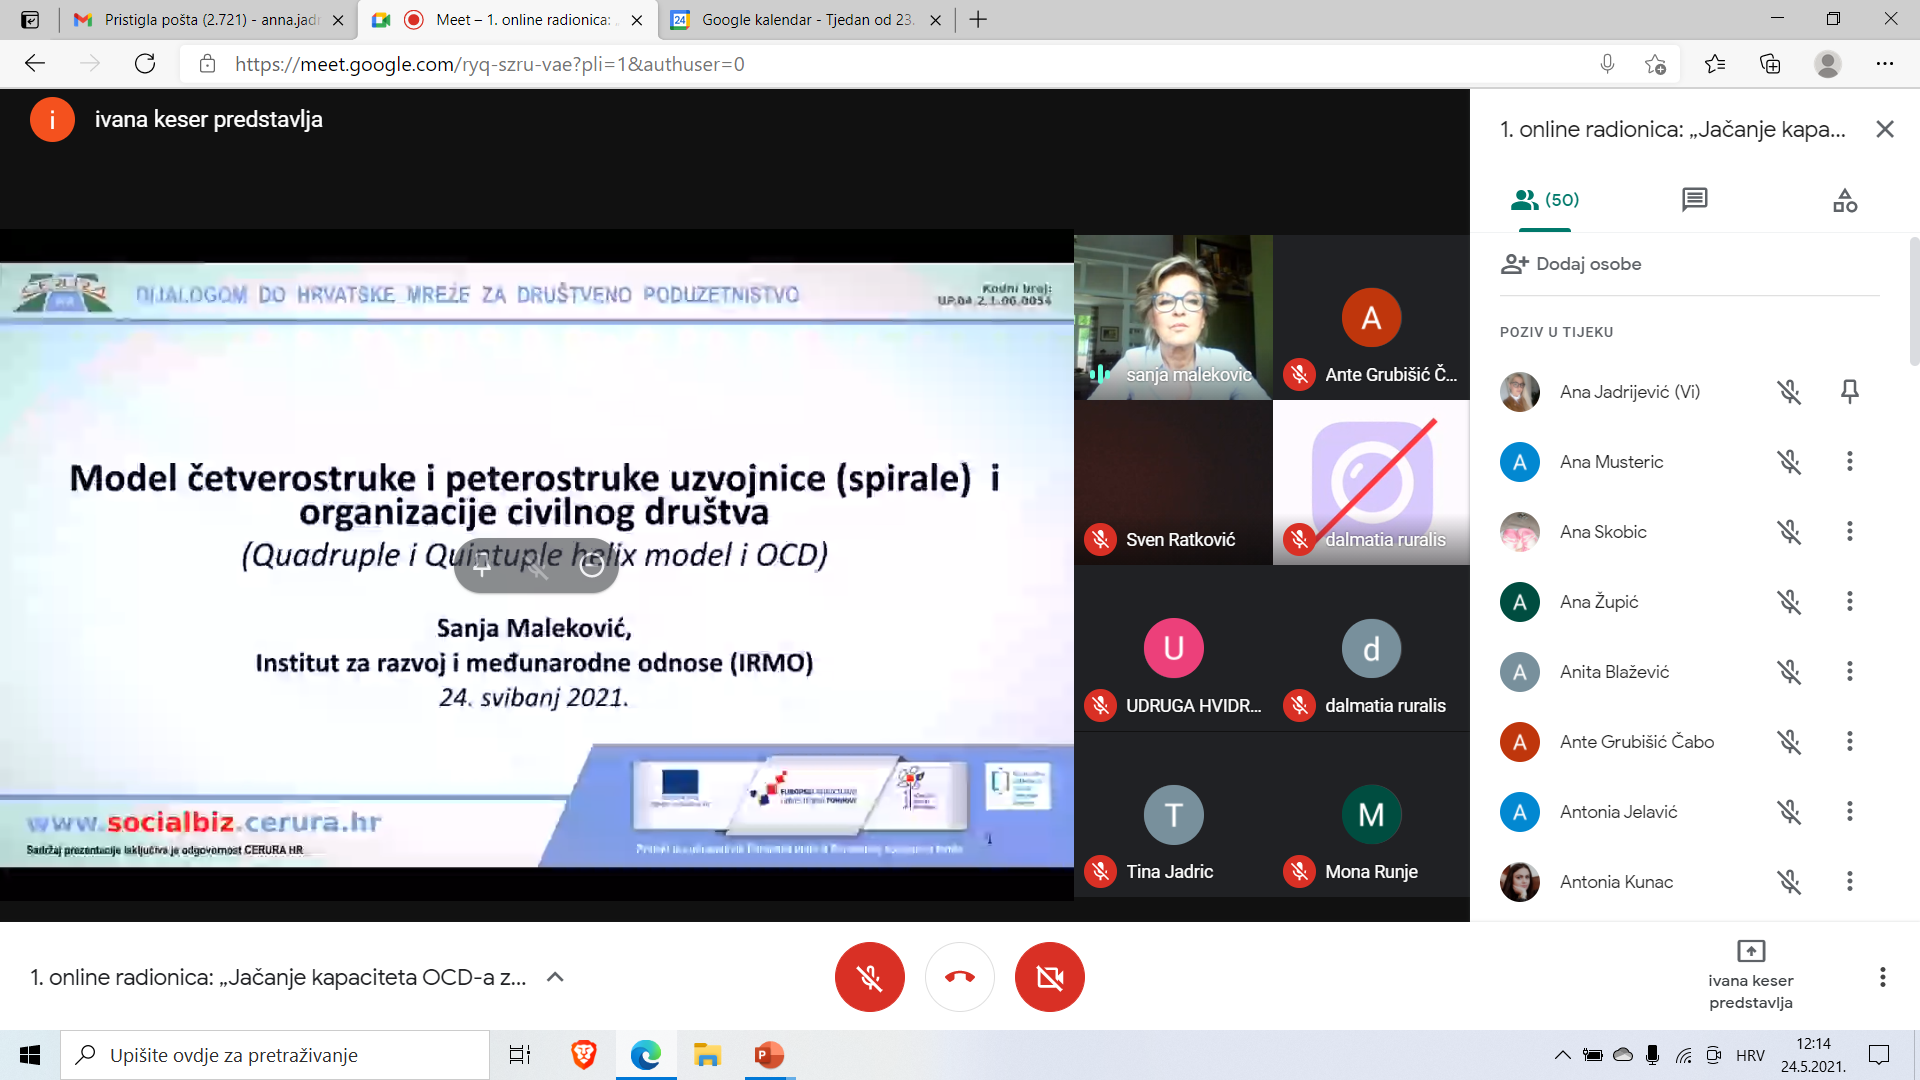Pin Ana Jadrijević with the pin icon
1920x1080 pixels.
[x=1849, y=392]
